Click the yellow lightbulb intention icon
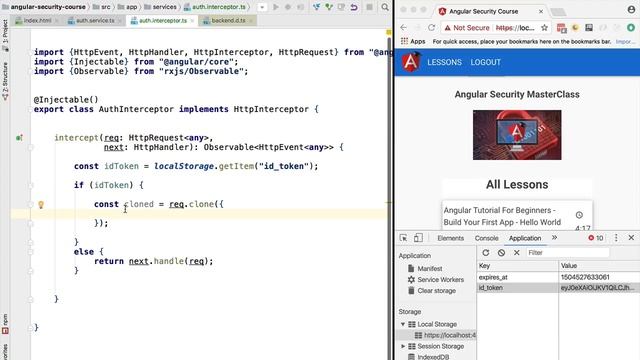This screenshot has width=640, height=360. click(41, 204)
